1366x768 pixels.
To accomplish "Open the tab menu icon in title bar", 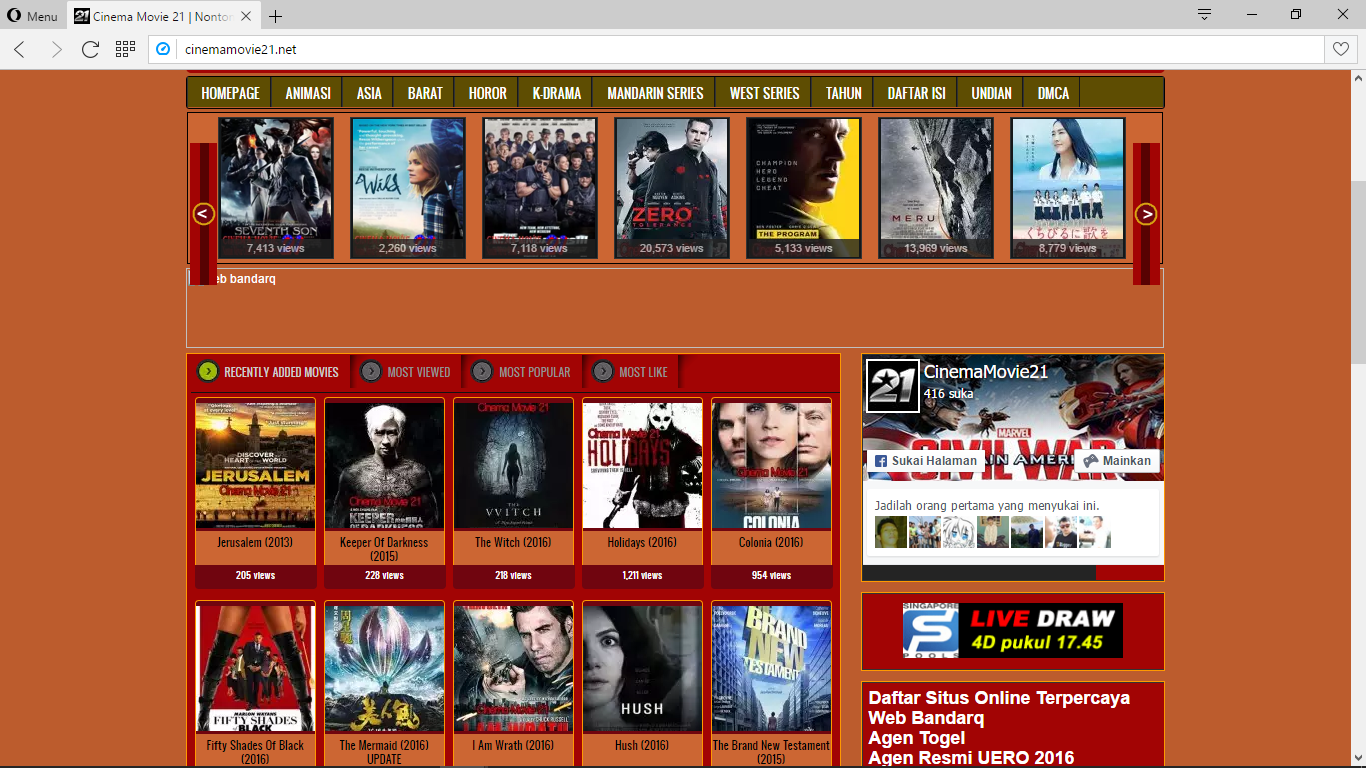I will 1205,15.
